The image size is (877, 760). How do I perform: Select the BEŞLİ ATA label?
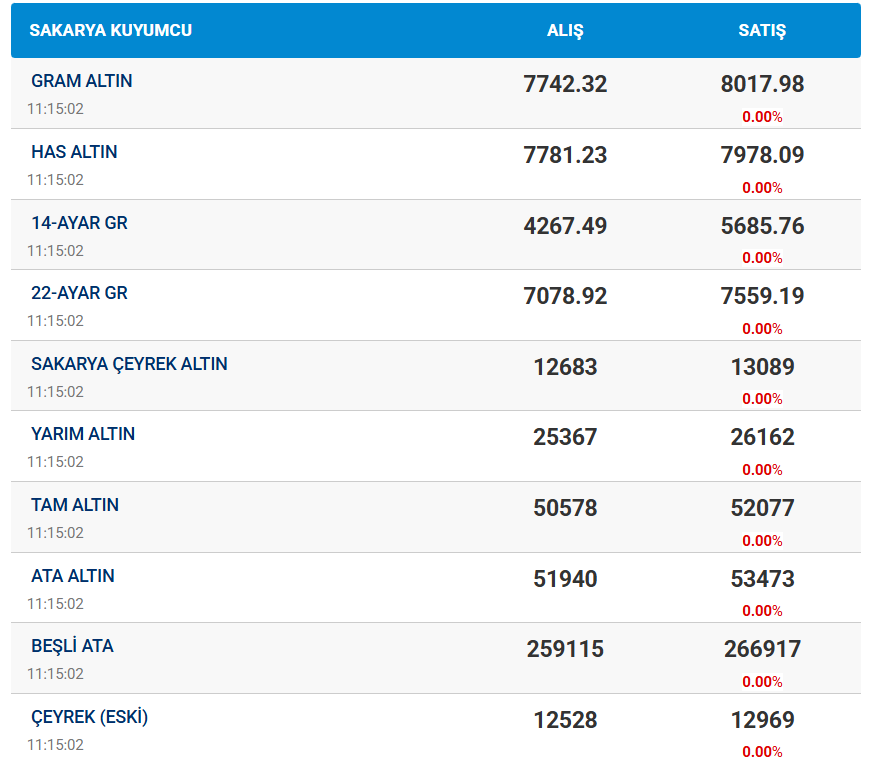point(72,646)
